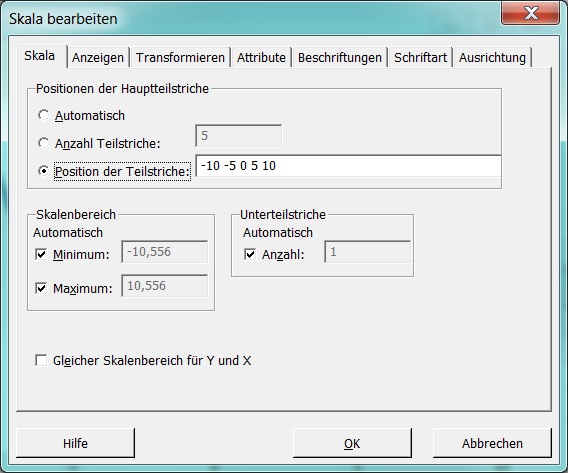Uncheck the Anzahl Unterteilstriche checkbox
Screen dimensions: 568x473
click(250, 254)
